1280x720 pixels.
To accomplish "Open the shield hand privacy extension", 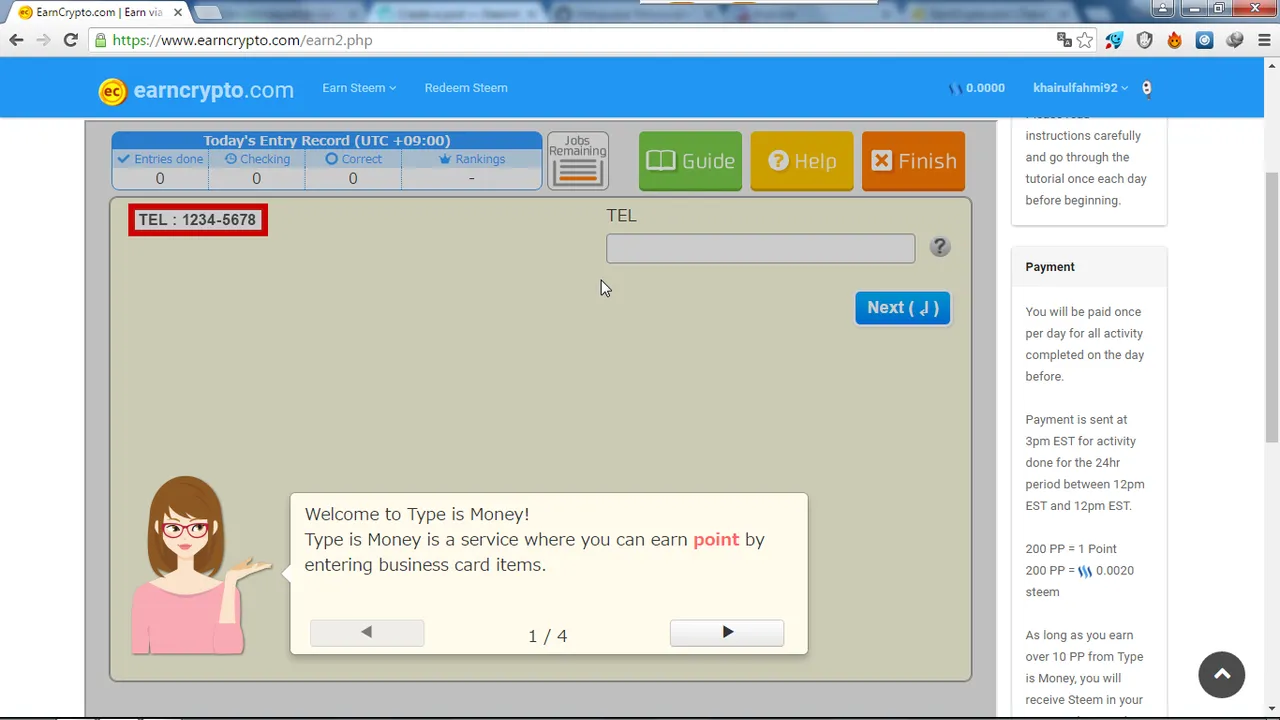I will (1145, 40).
